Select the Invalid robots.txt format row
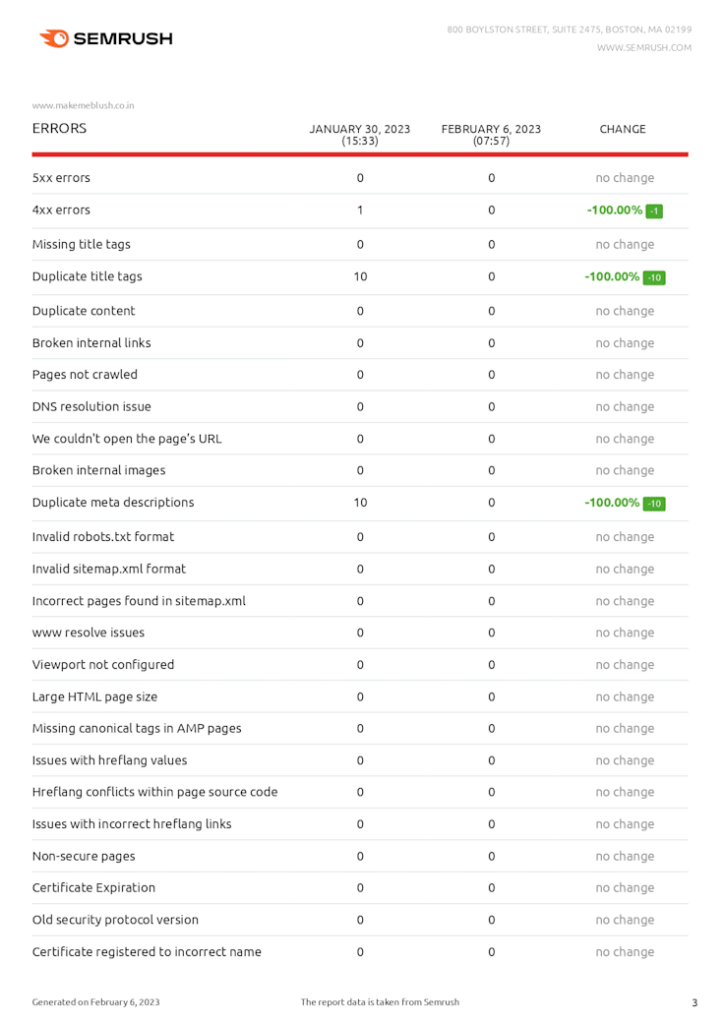The image size is (724, 1024). click(x=360, y=537)
